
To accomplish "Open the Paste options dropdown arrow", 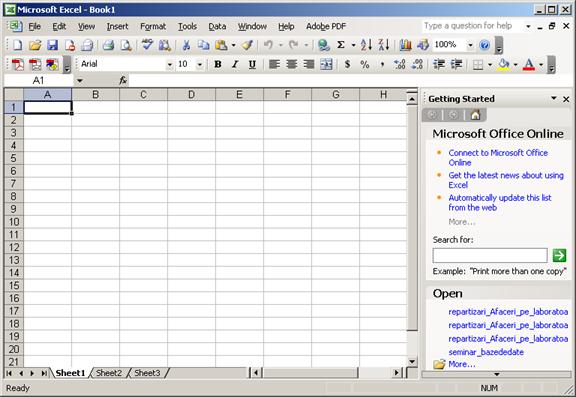I will click(x=233, y=46).
